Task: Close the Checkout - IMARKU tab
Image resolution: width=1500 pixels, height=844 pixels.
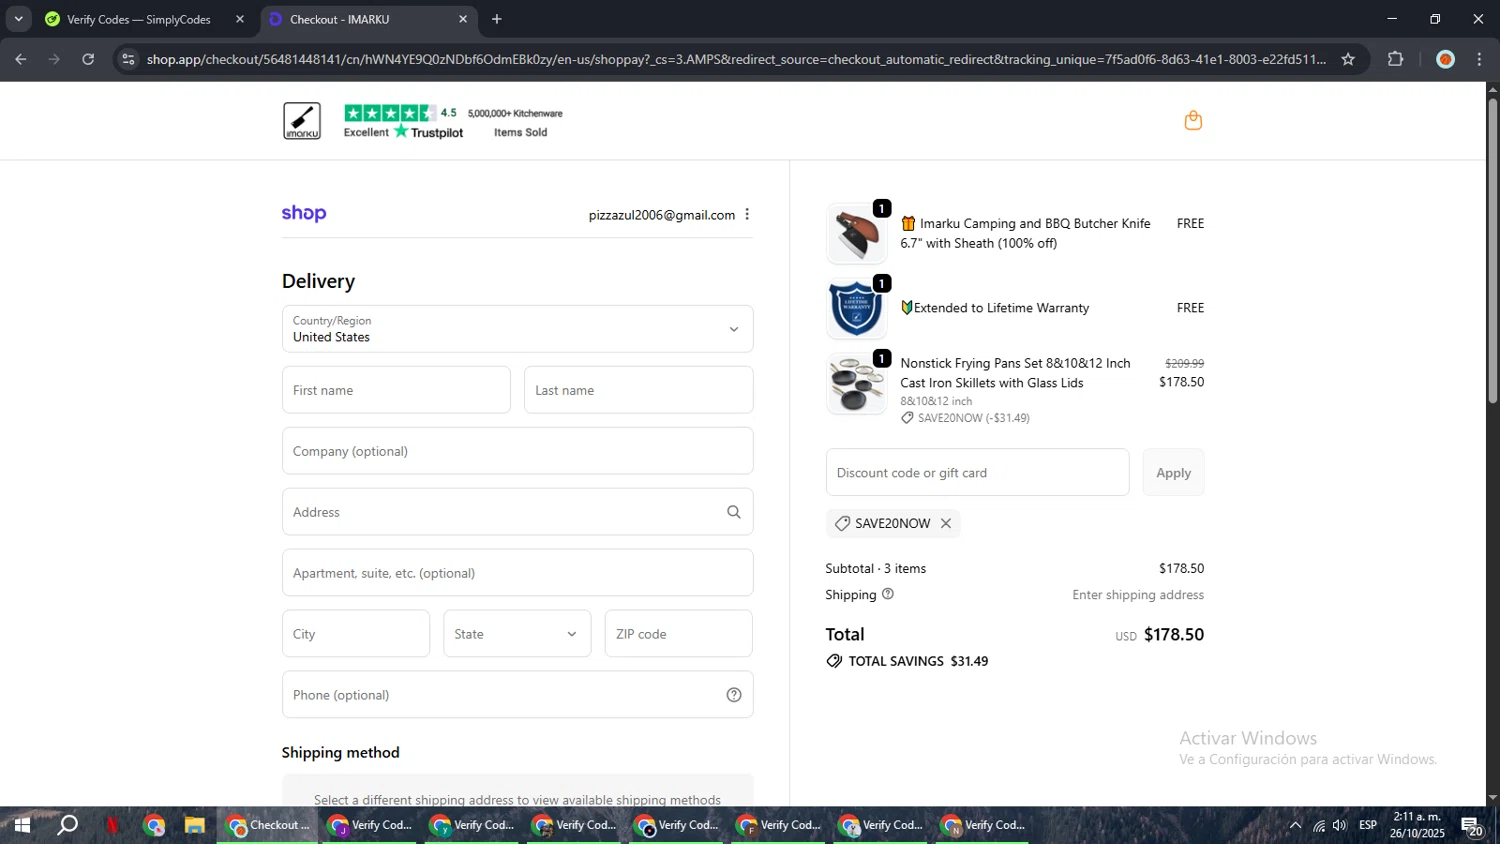Action: click(463, 19)
